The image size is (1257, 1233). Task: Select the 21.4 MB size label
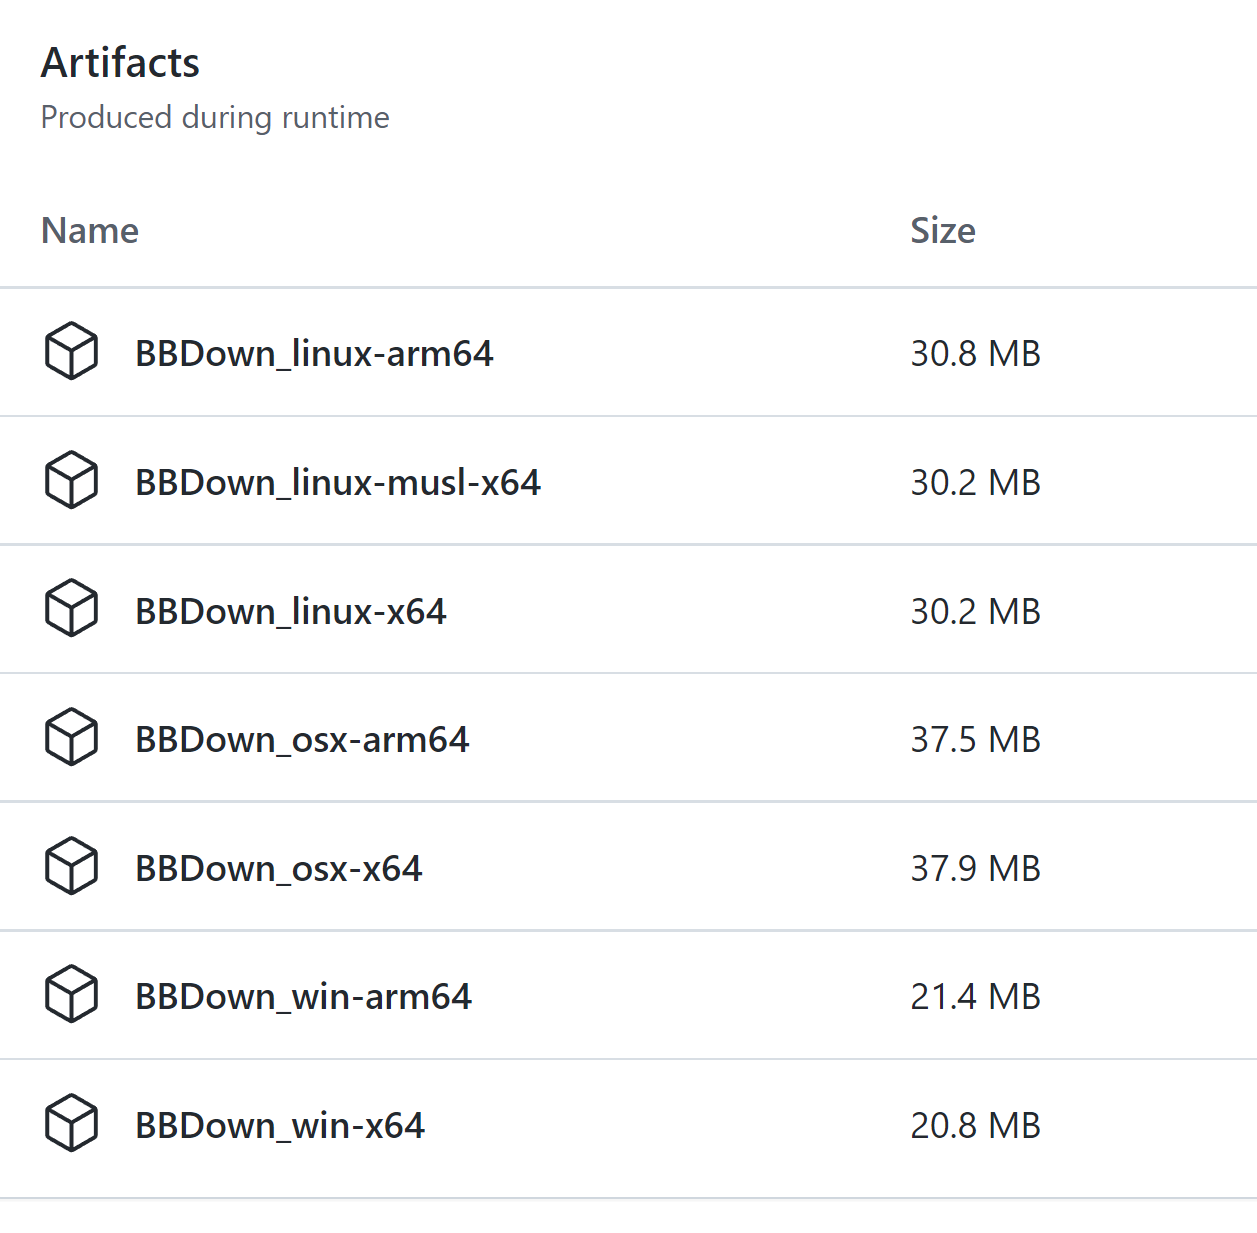[x=975, y=996]
